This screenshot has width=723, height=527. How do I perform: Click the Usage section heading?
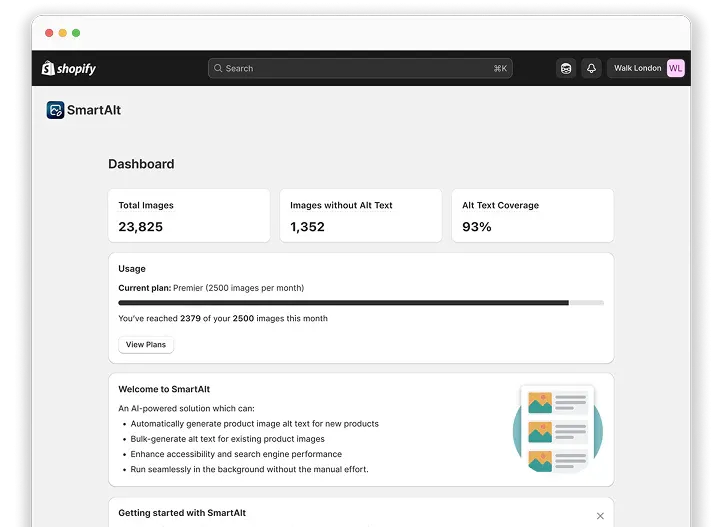click(x=132, y=269)
